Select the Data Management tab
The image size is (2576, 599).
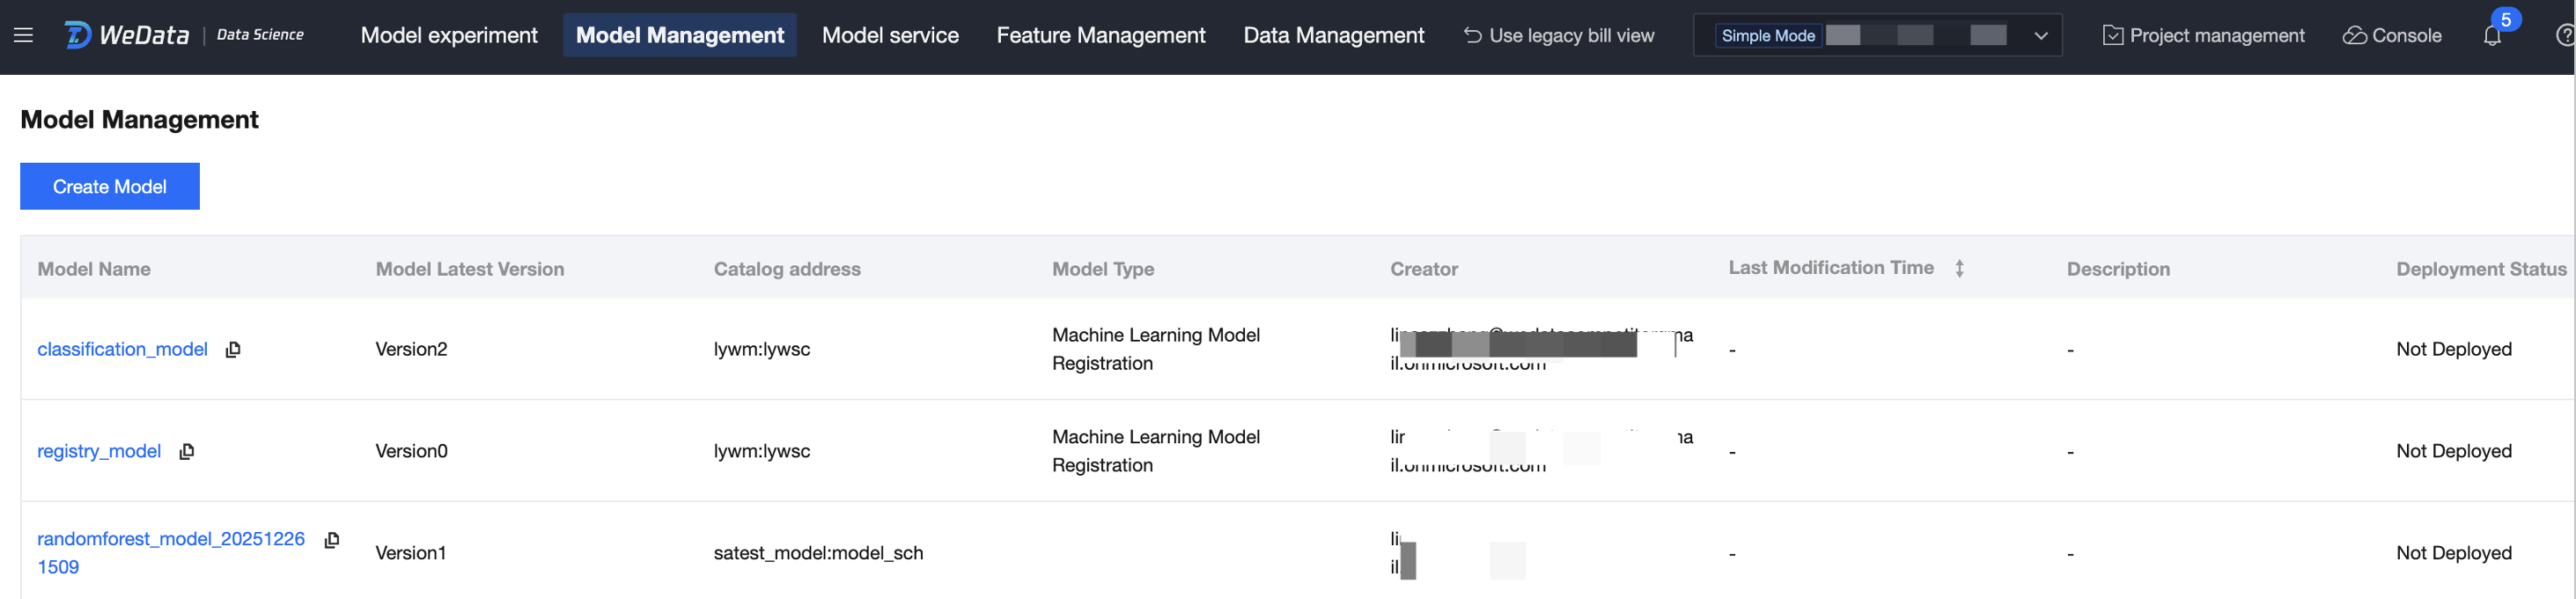[x=1333, y=35]
